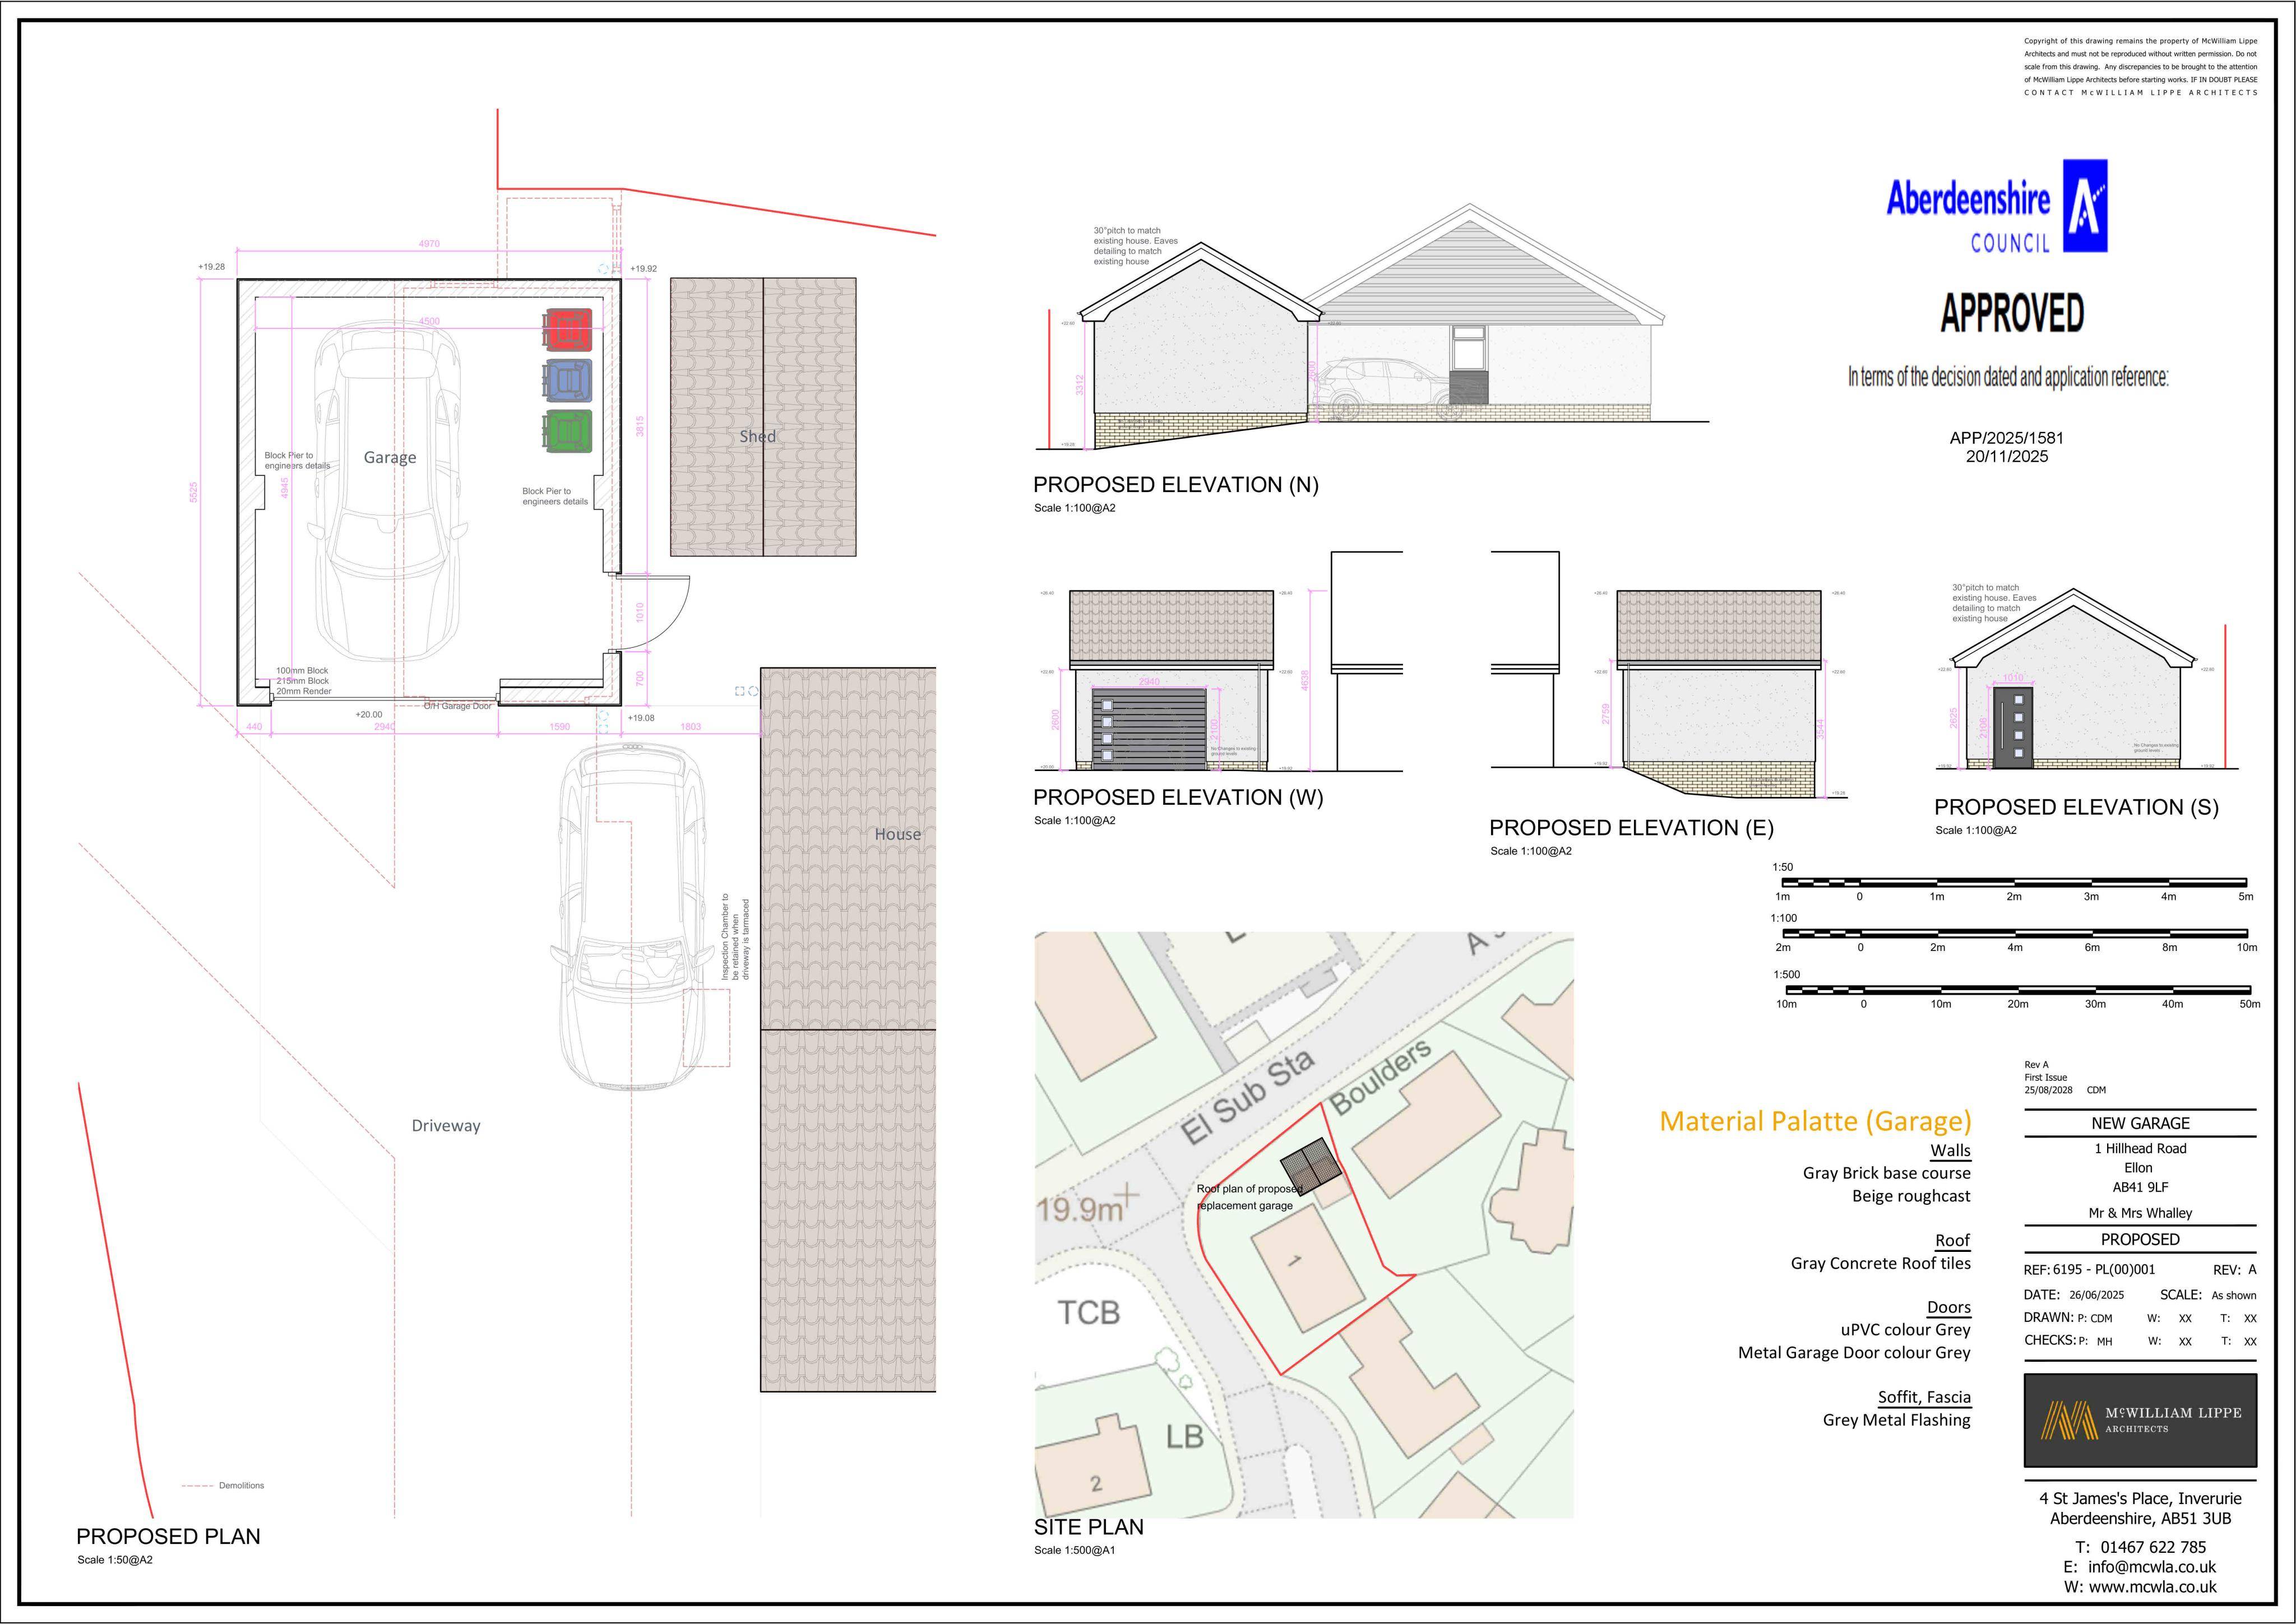Click 'Beige roughcast' wall material text

pyautogui.click(x=1911, y=1196)
